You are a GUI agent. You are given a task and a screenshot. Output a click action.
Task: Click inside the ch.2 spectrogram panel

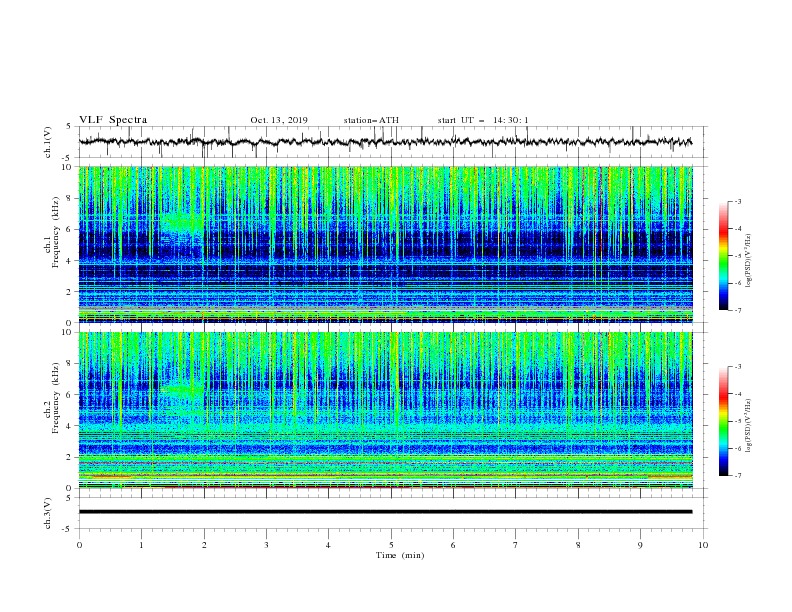[x=385, y=410]
